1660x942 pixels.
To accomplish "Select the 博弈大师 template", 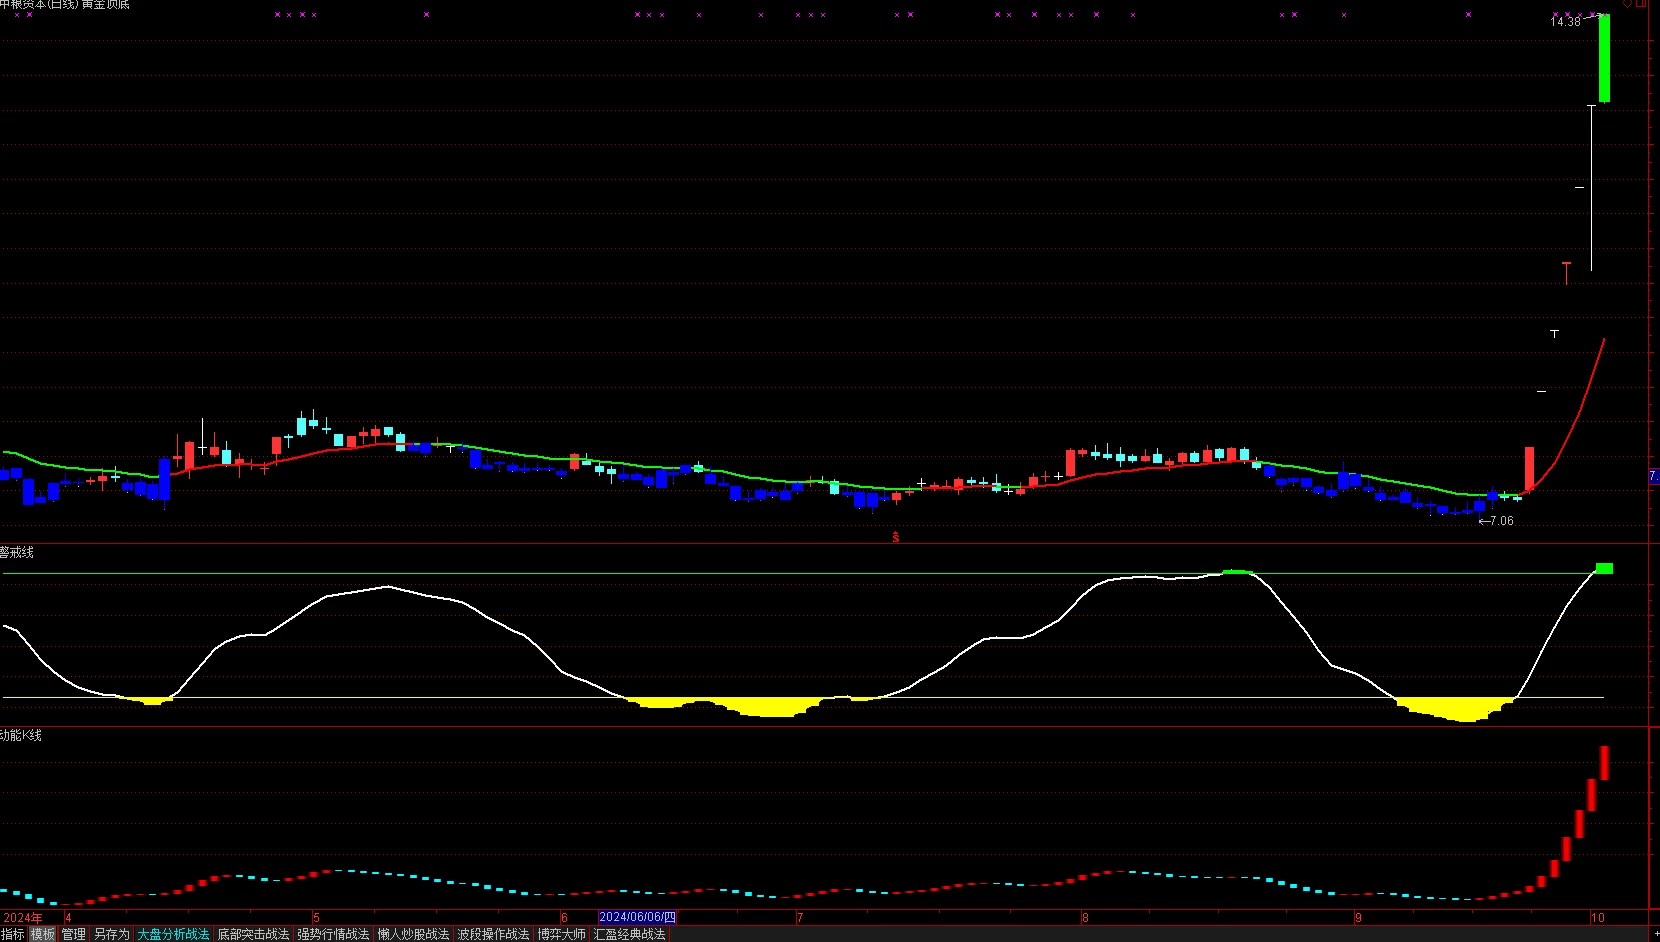I will pos(562,934).
